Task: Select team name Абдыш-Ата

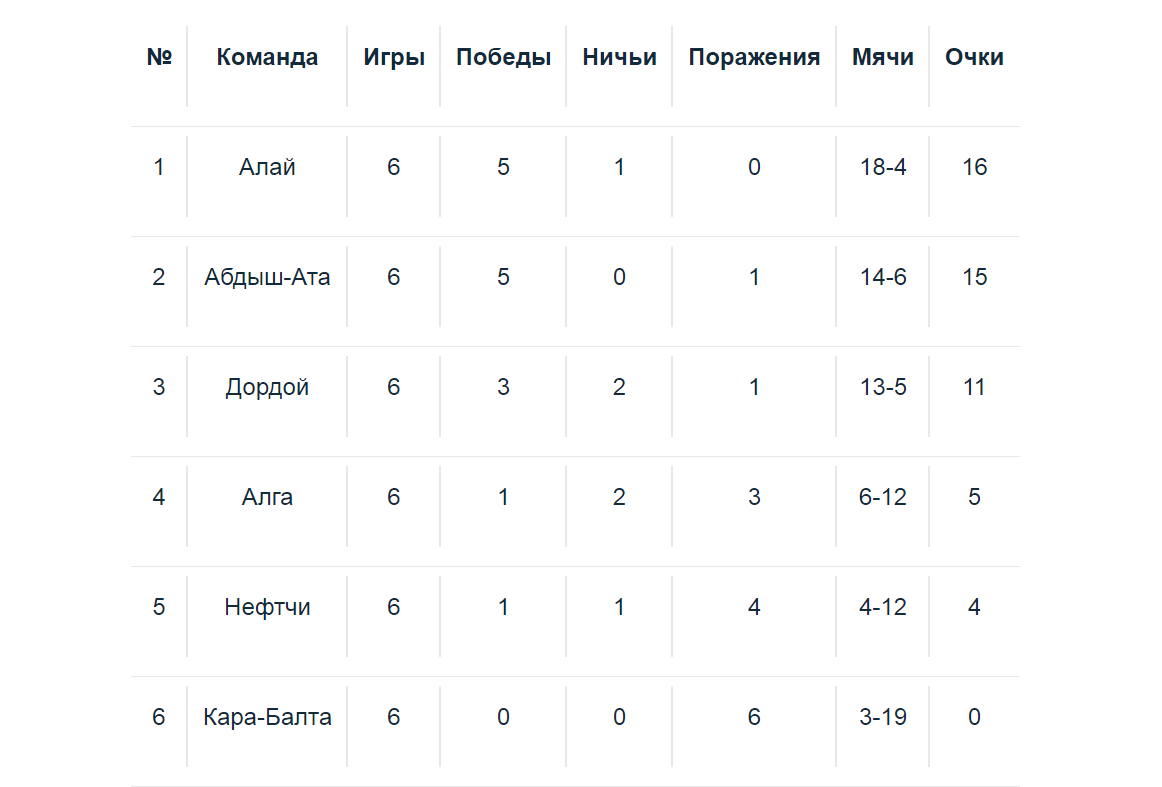Action: point(267,277)
